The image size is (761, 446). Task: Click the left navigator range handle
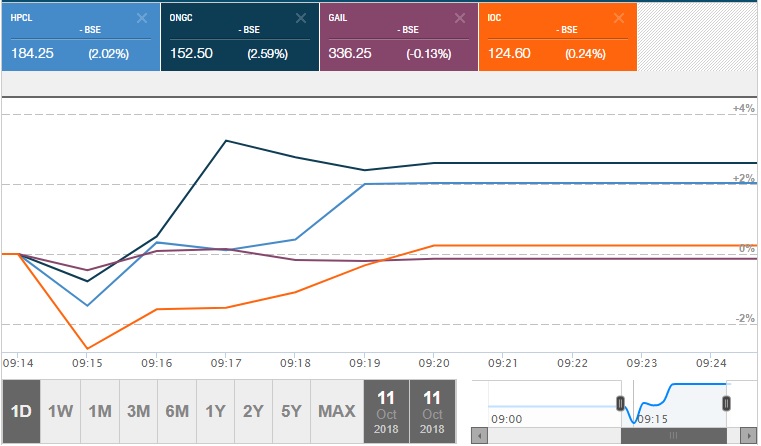tap(621, 402)
